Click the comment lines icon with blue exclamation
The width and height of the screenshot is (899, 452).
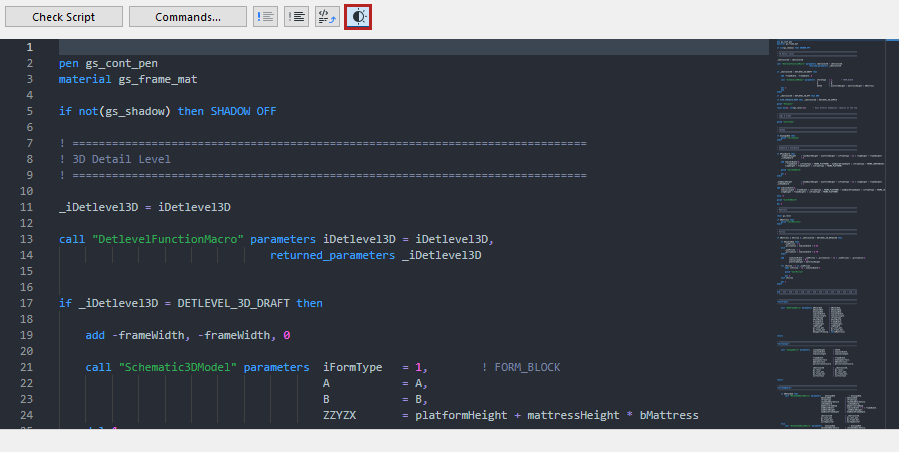(x=265, y=17)
